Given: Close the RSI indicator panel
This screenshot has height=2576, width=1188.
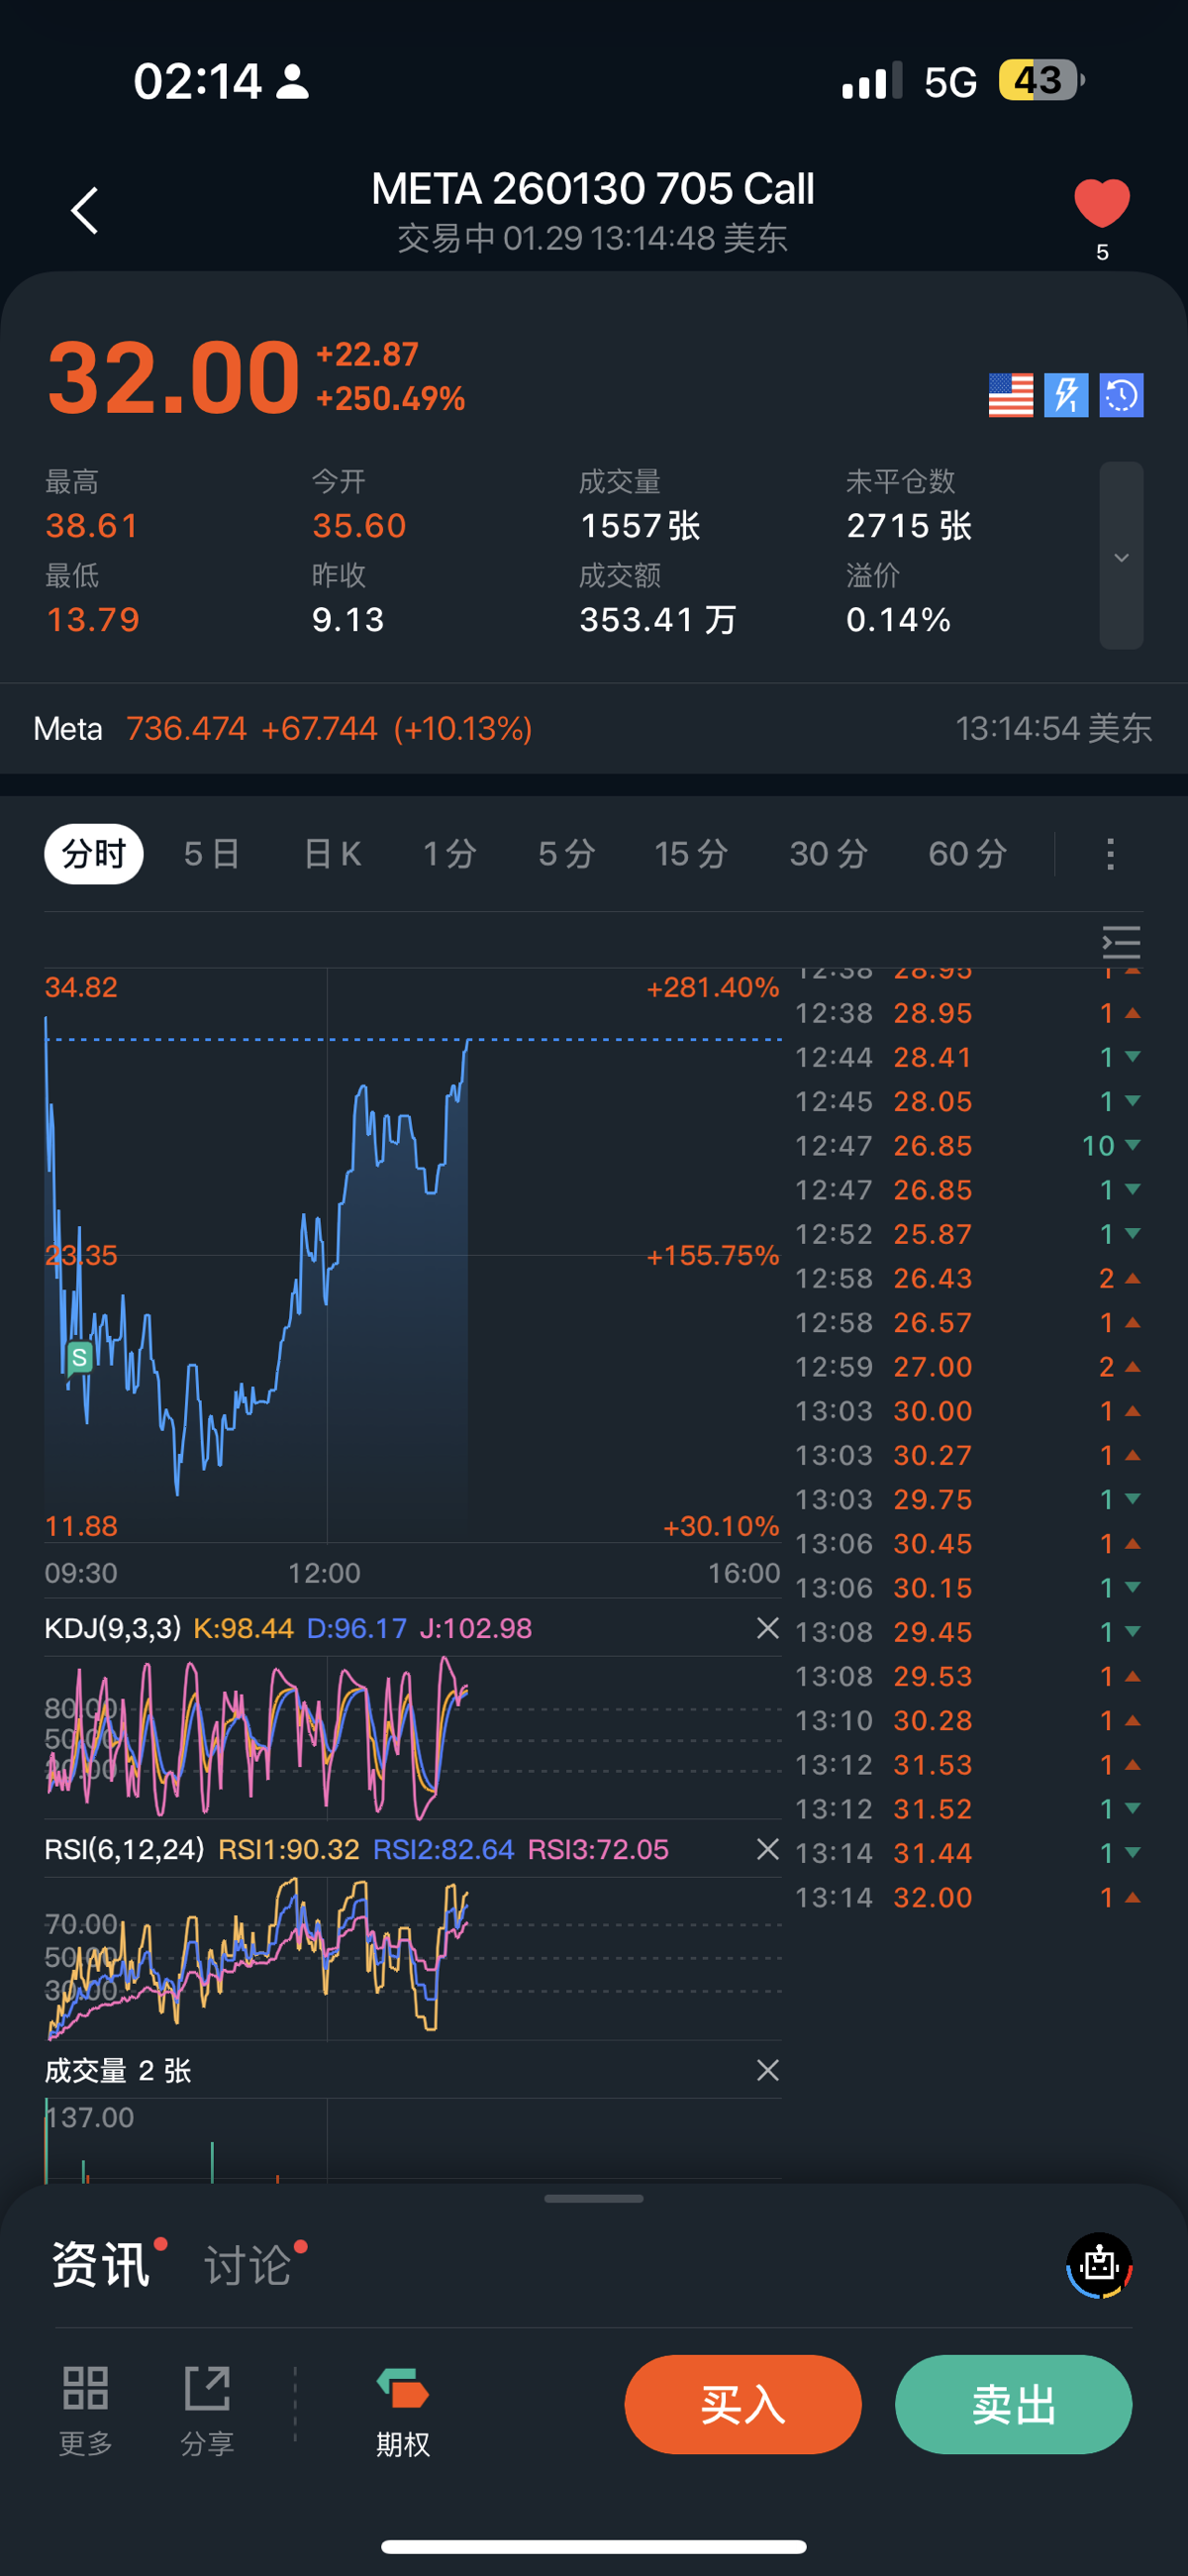Looking at the screenshot, I should coord(767,1850).
